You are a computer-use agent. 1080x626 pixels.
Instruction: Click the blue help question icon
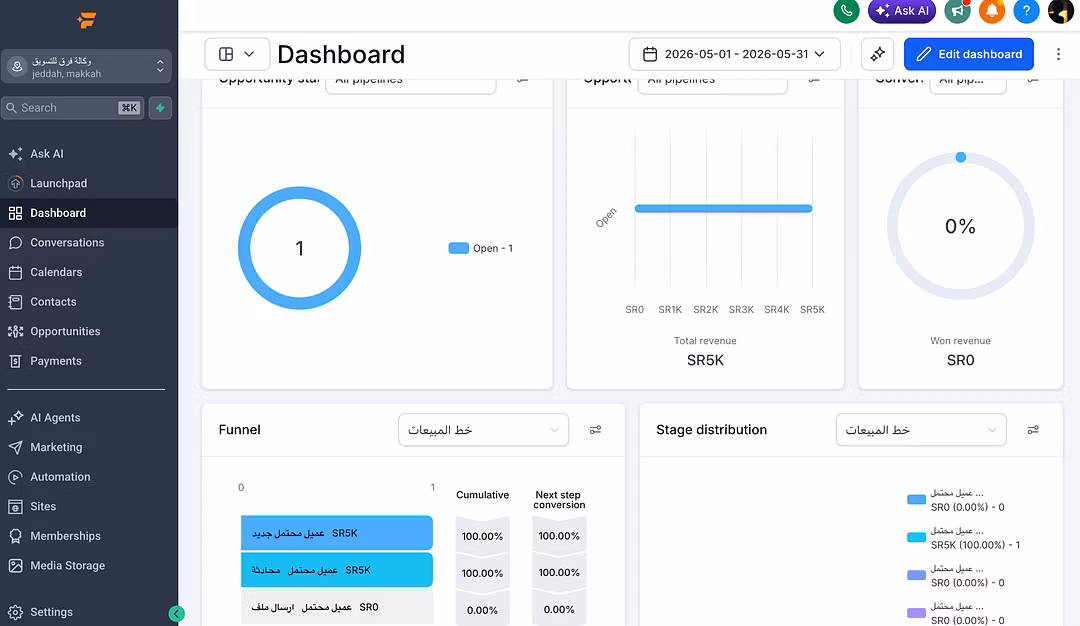click(x=1026, y=11)
